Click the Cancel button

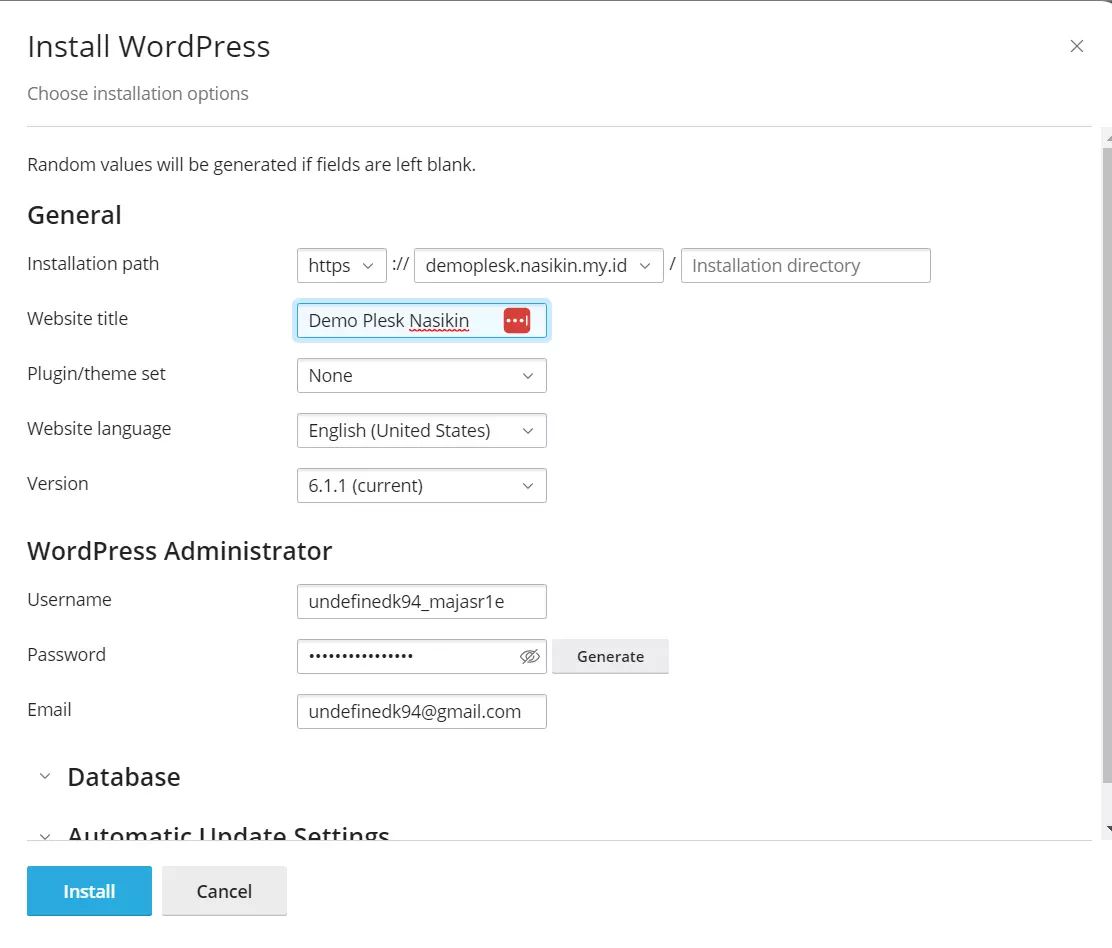click(224, 891)
